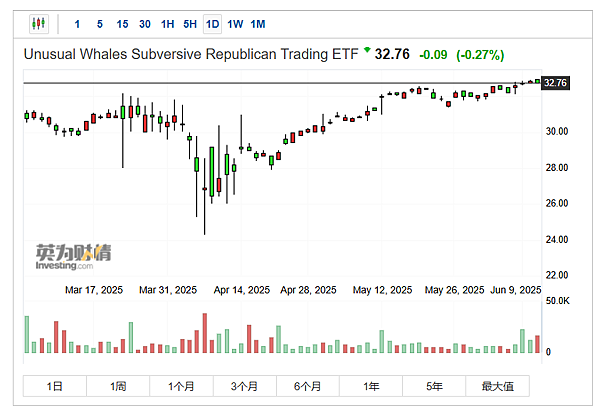600x413 pixels.
Task: Click the Mar 31, 2025 date label
Action: pyautogui.click(x=168, y=290)
